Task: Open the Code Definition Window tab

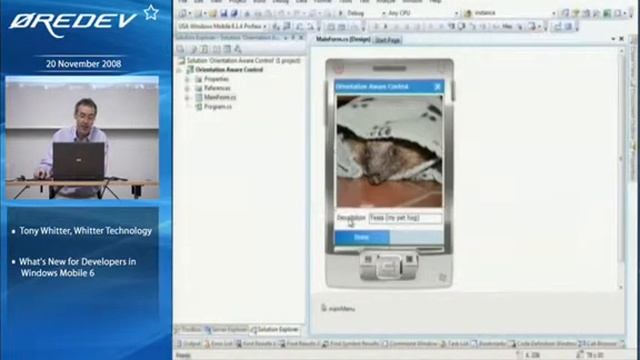Action: (543, 344)
